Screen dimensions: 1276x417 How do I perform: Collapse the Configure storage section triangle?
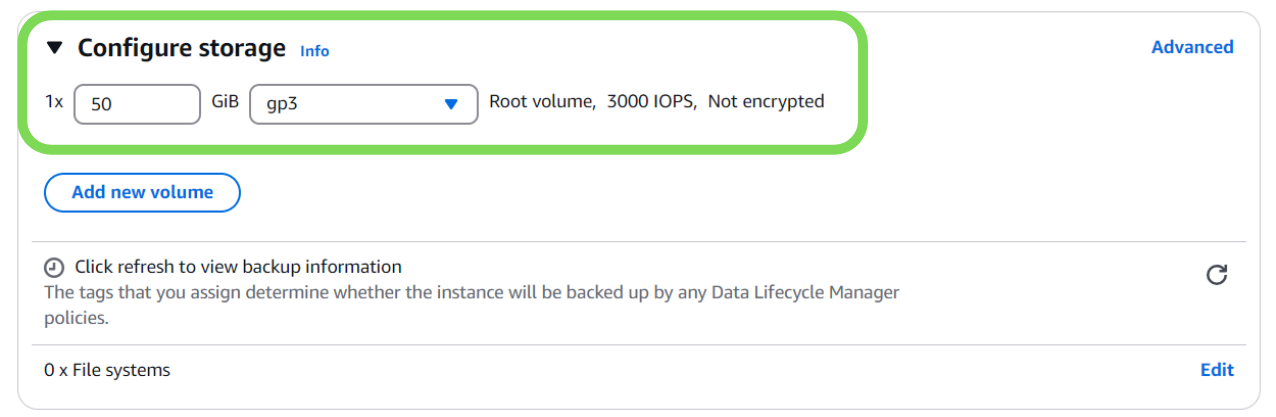pyautogui.click(x=55, y=48)
